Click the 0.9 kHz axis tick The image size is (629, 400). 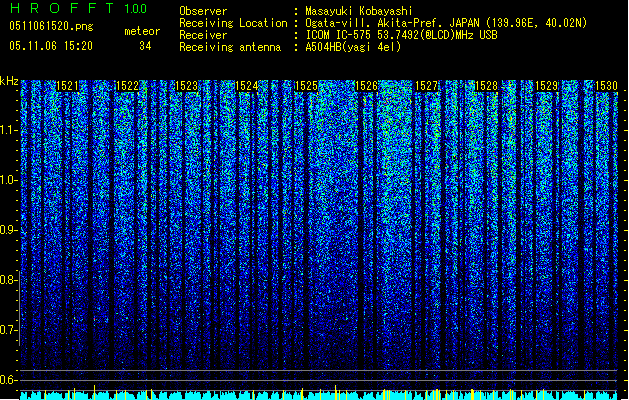(x=9, y=230)
